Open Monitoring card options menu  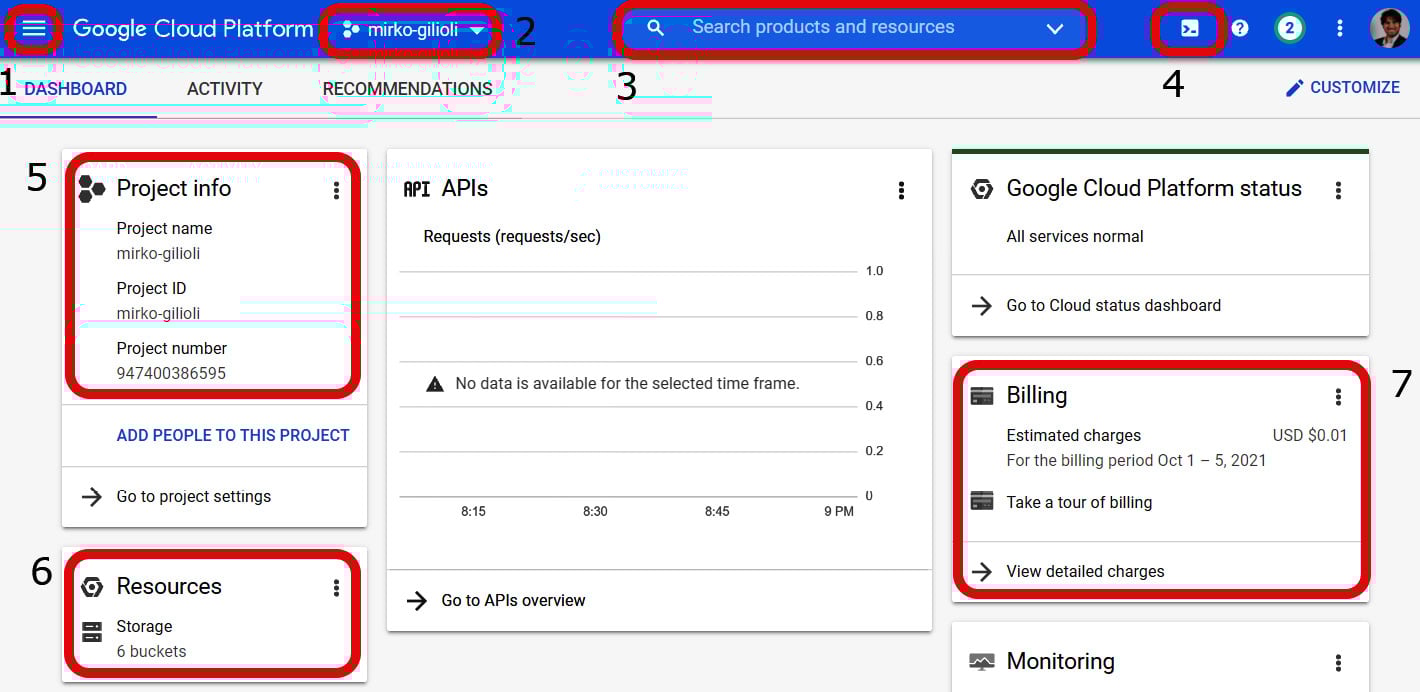pyautogui.click(x=1338, y=663)
